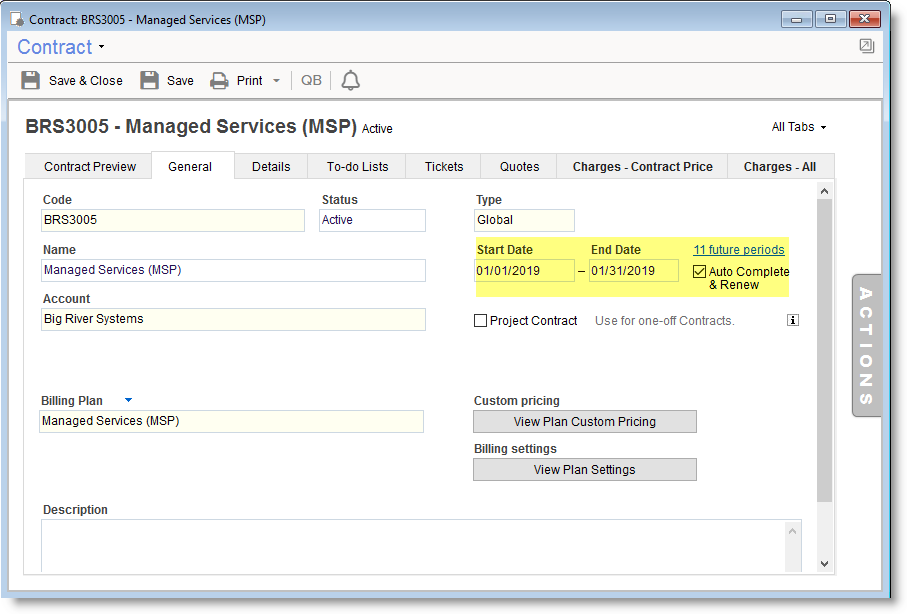Click the Start Date input field
The image size is (907, 614).
pos(524,271)
